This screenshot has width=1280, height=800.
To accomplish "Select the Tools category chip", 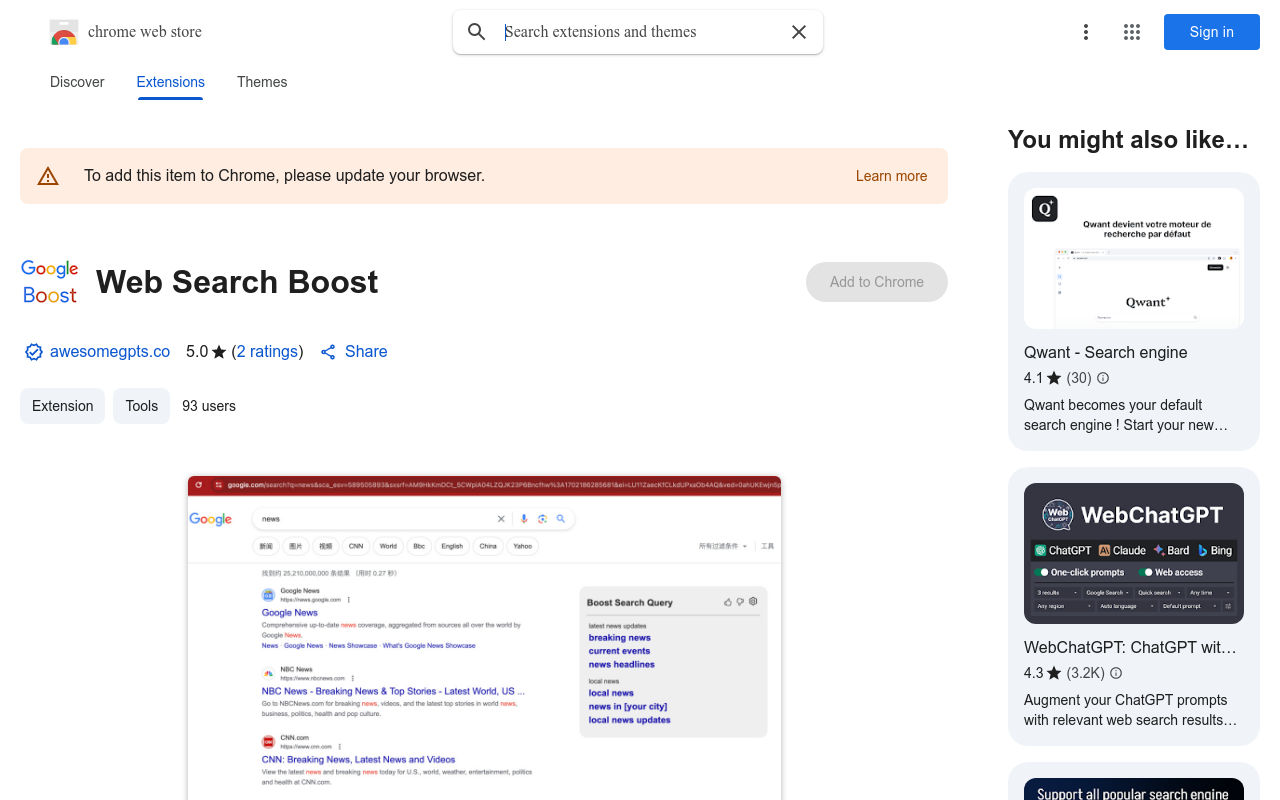I will 141,406.
